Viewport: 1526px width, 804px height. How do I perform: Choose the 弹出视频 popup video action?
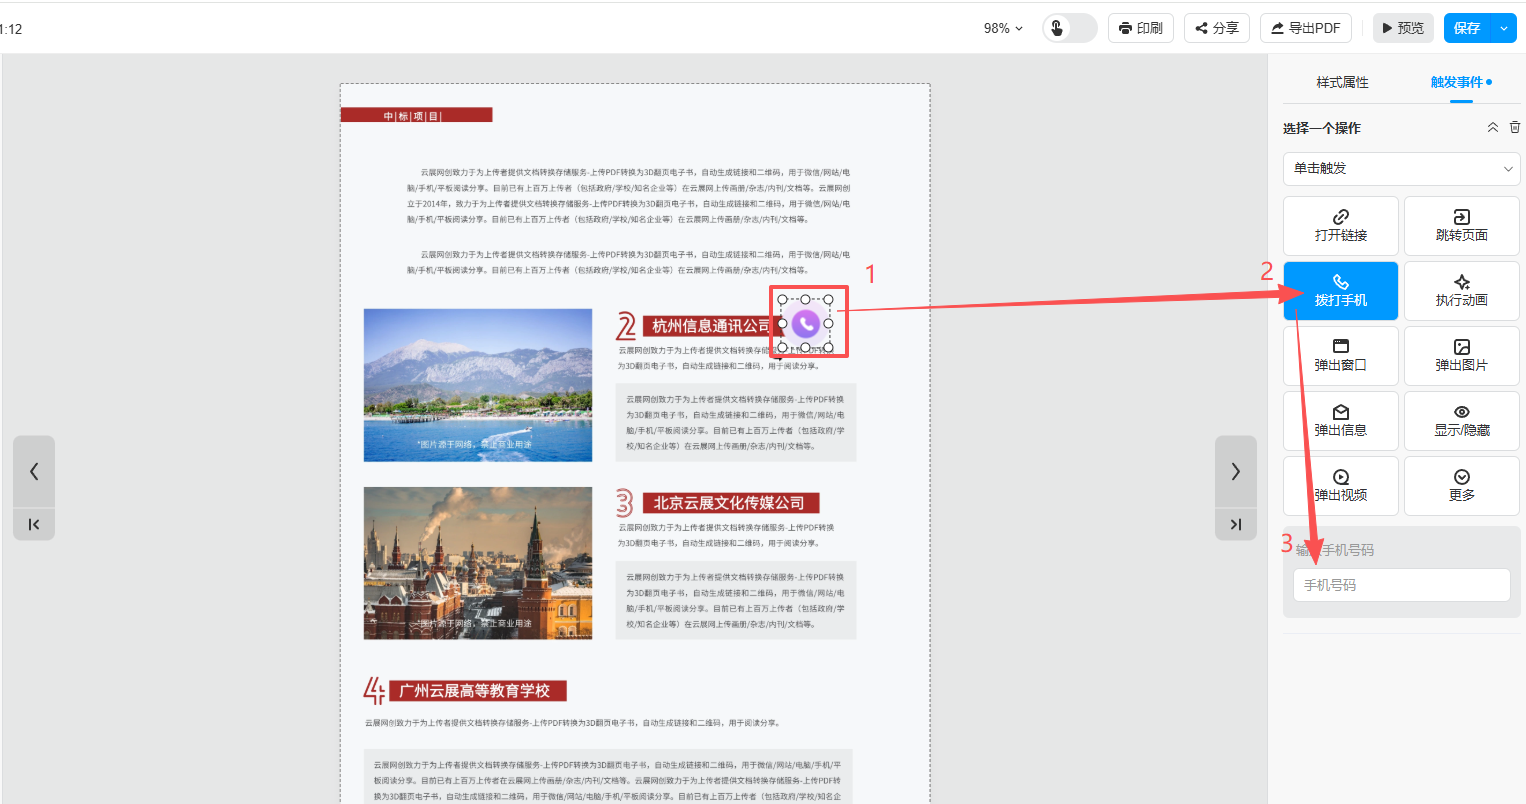coord(1340,486)
